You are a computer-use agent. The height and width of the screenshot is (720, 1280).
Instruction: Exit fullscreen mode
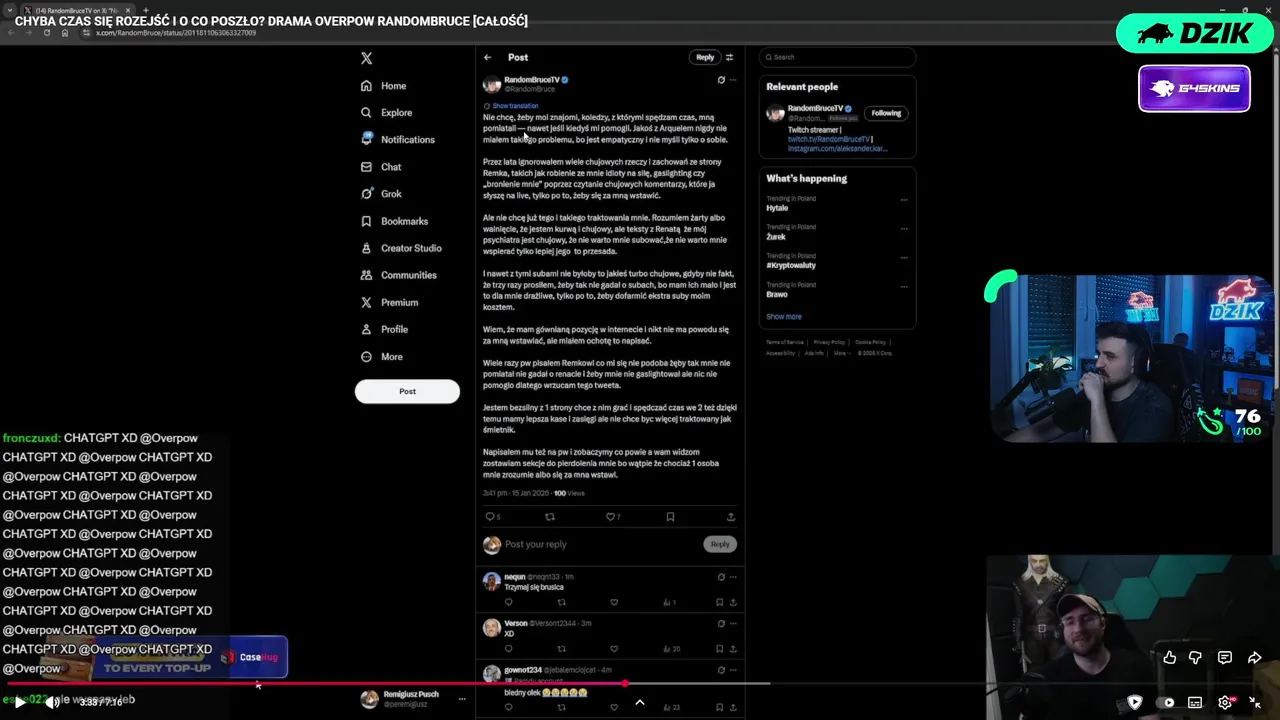tap(1255, 702)
